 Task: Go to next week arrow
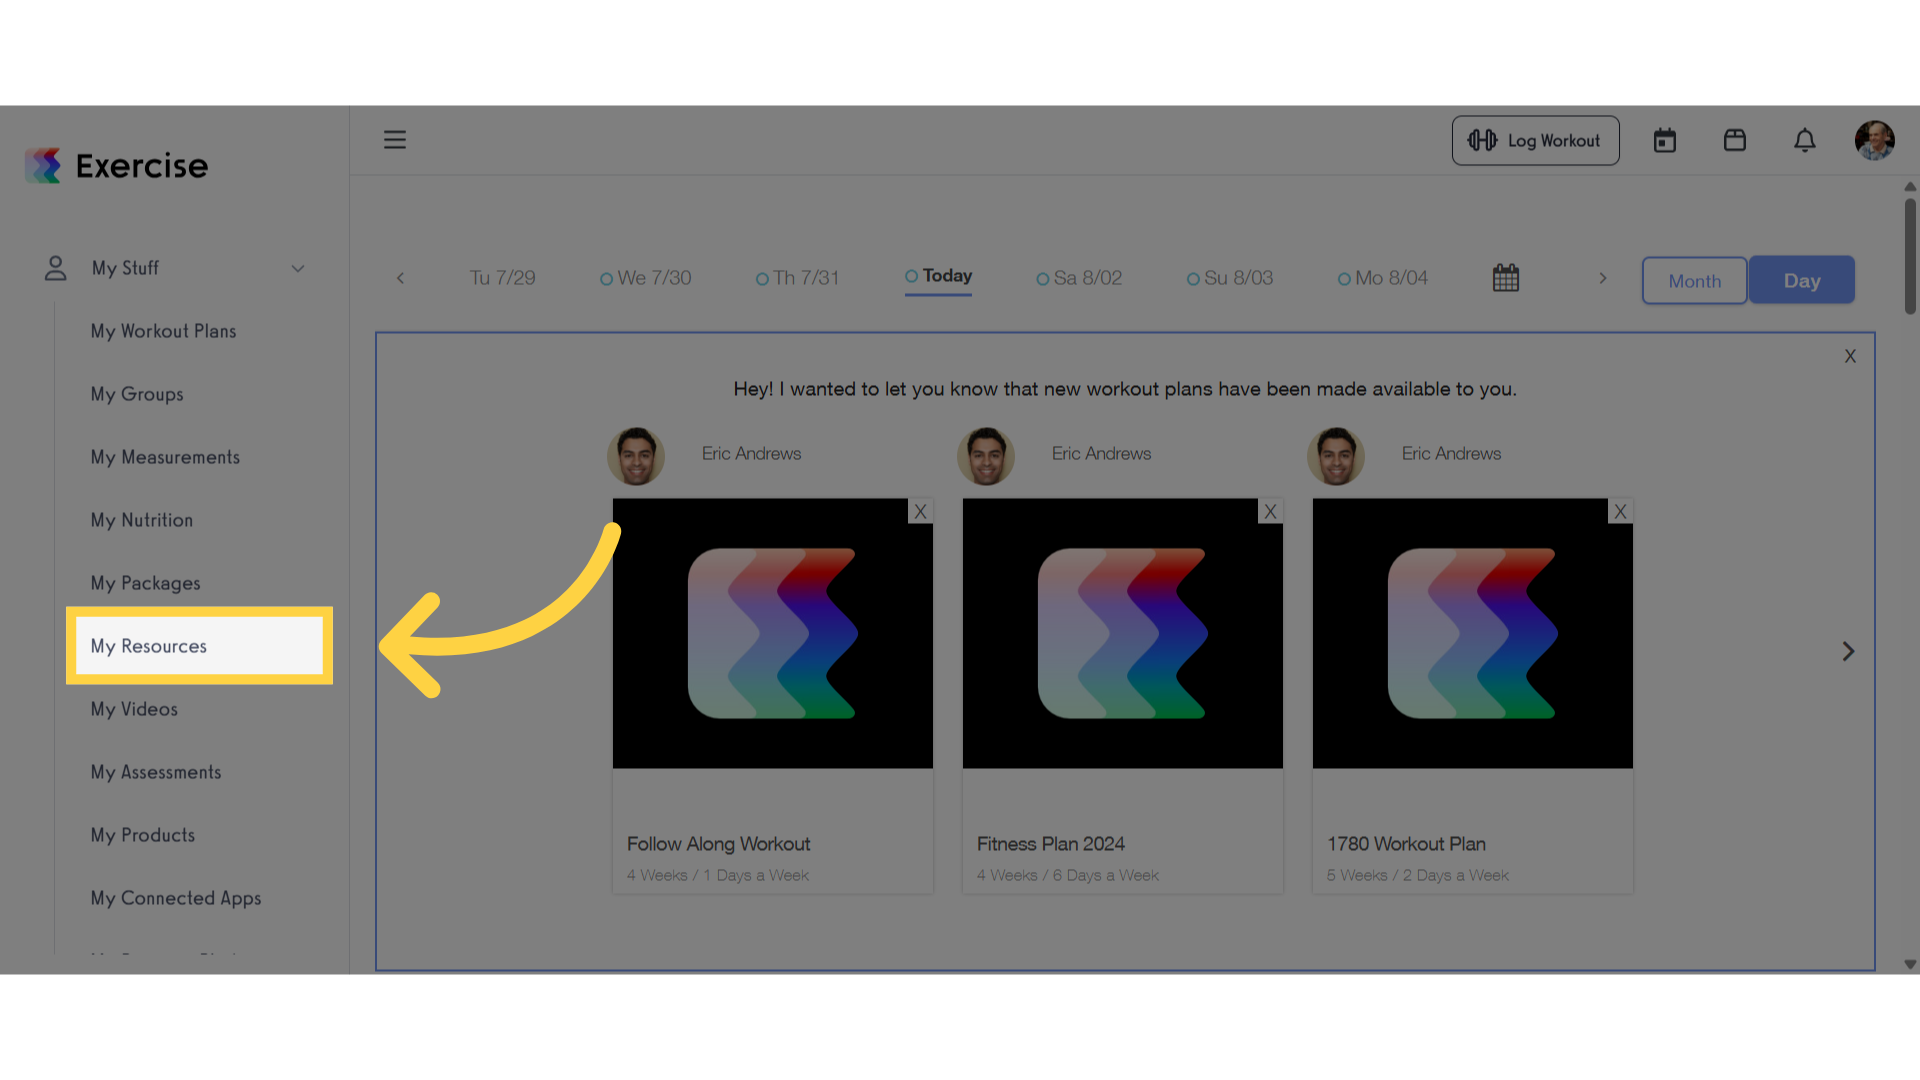click(1603, 278)
